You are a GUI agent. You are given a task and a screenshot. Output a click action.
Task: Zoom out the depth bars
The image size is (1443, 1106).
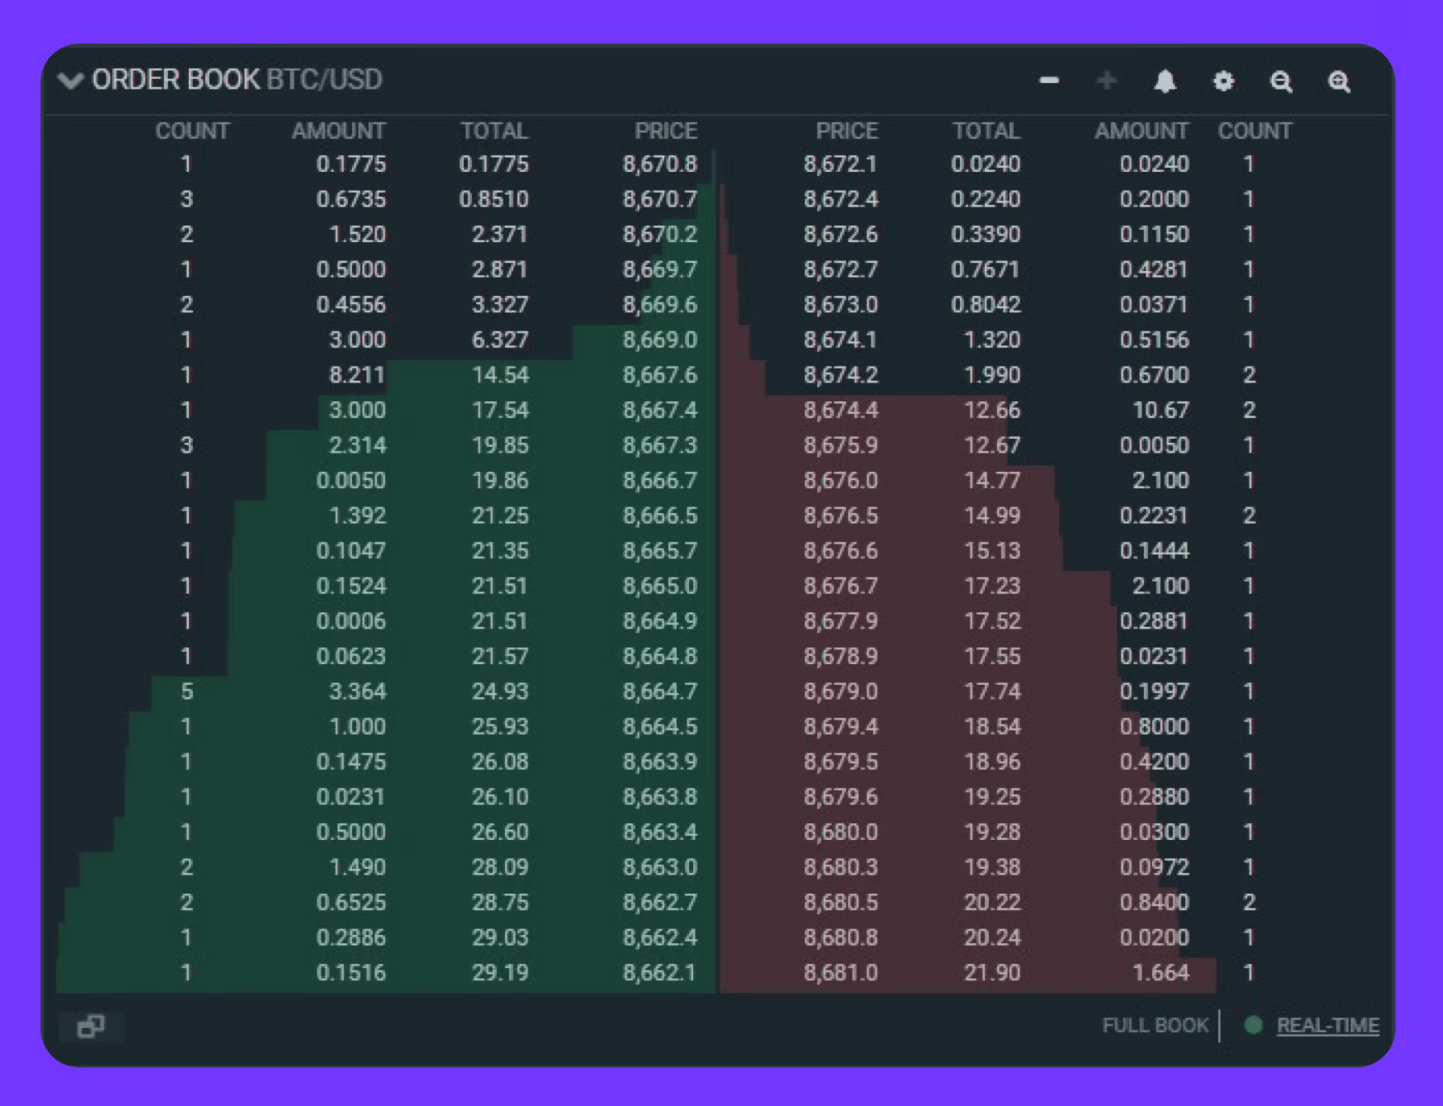tap(1281, 82)
